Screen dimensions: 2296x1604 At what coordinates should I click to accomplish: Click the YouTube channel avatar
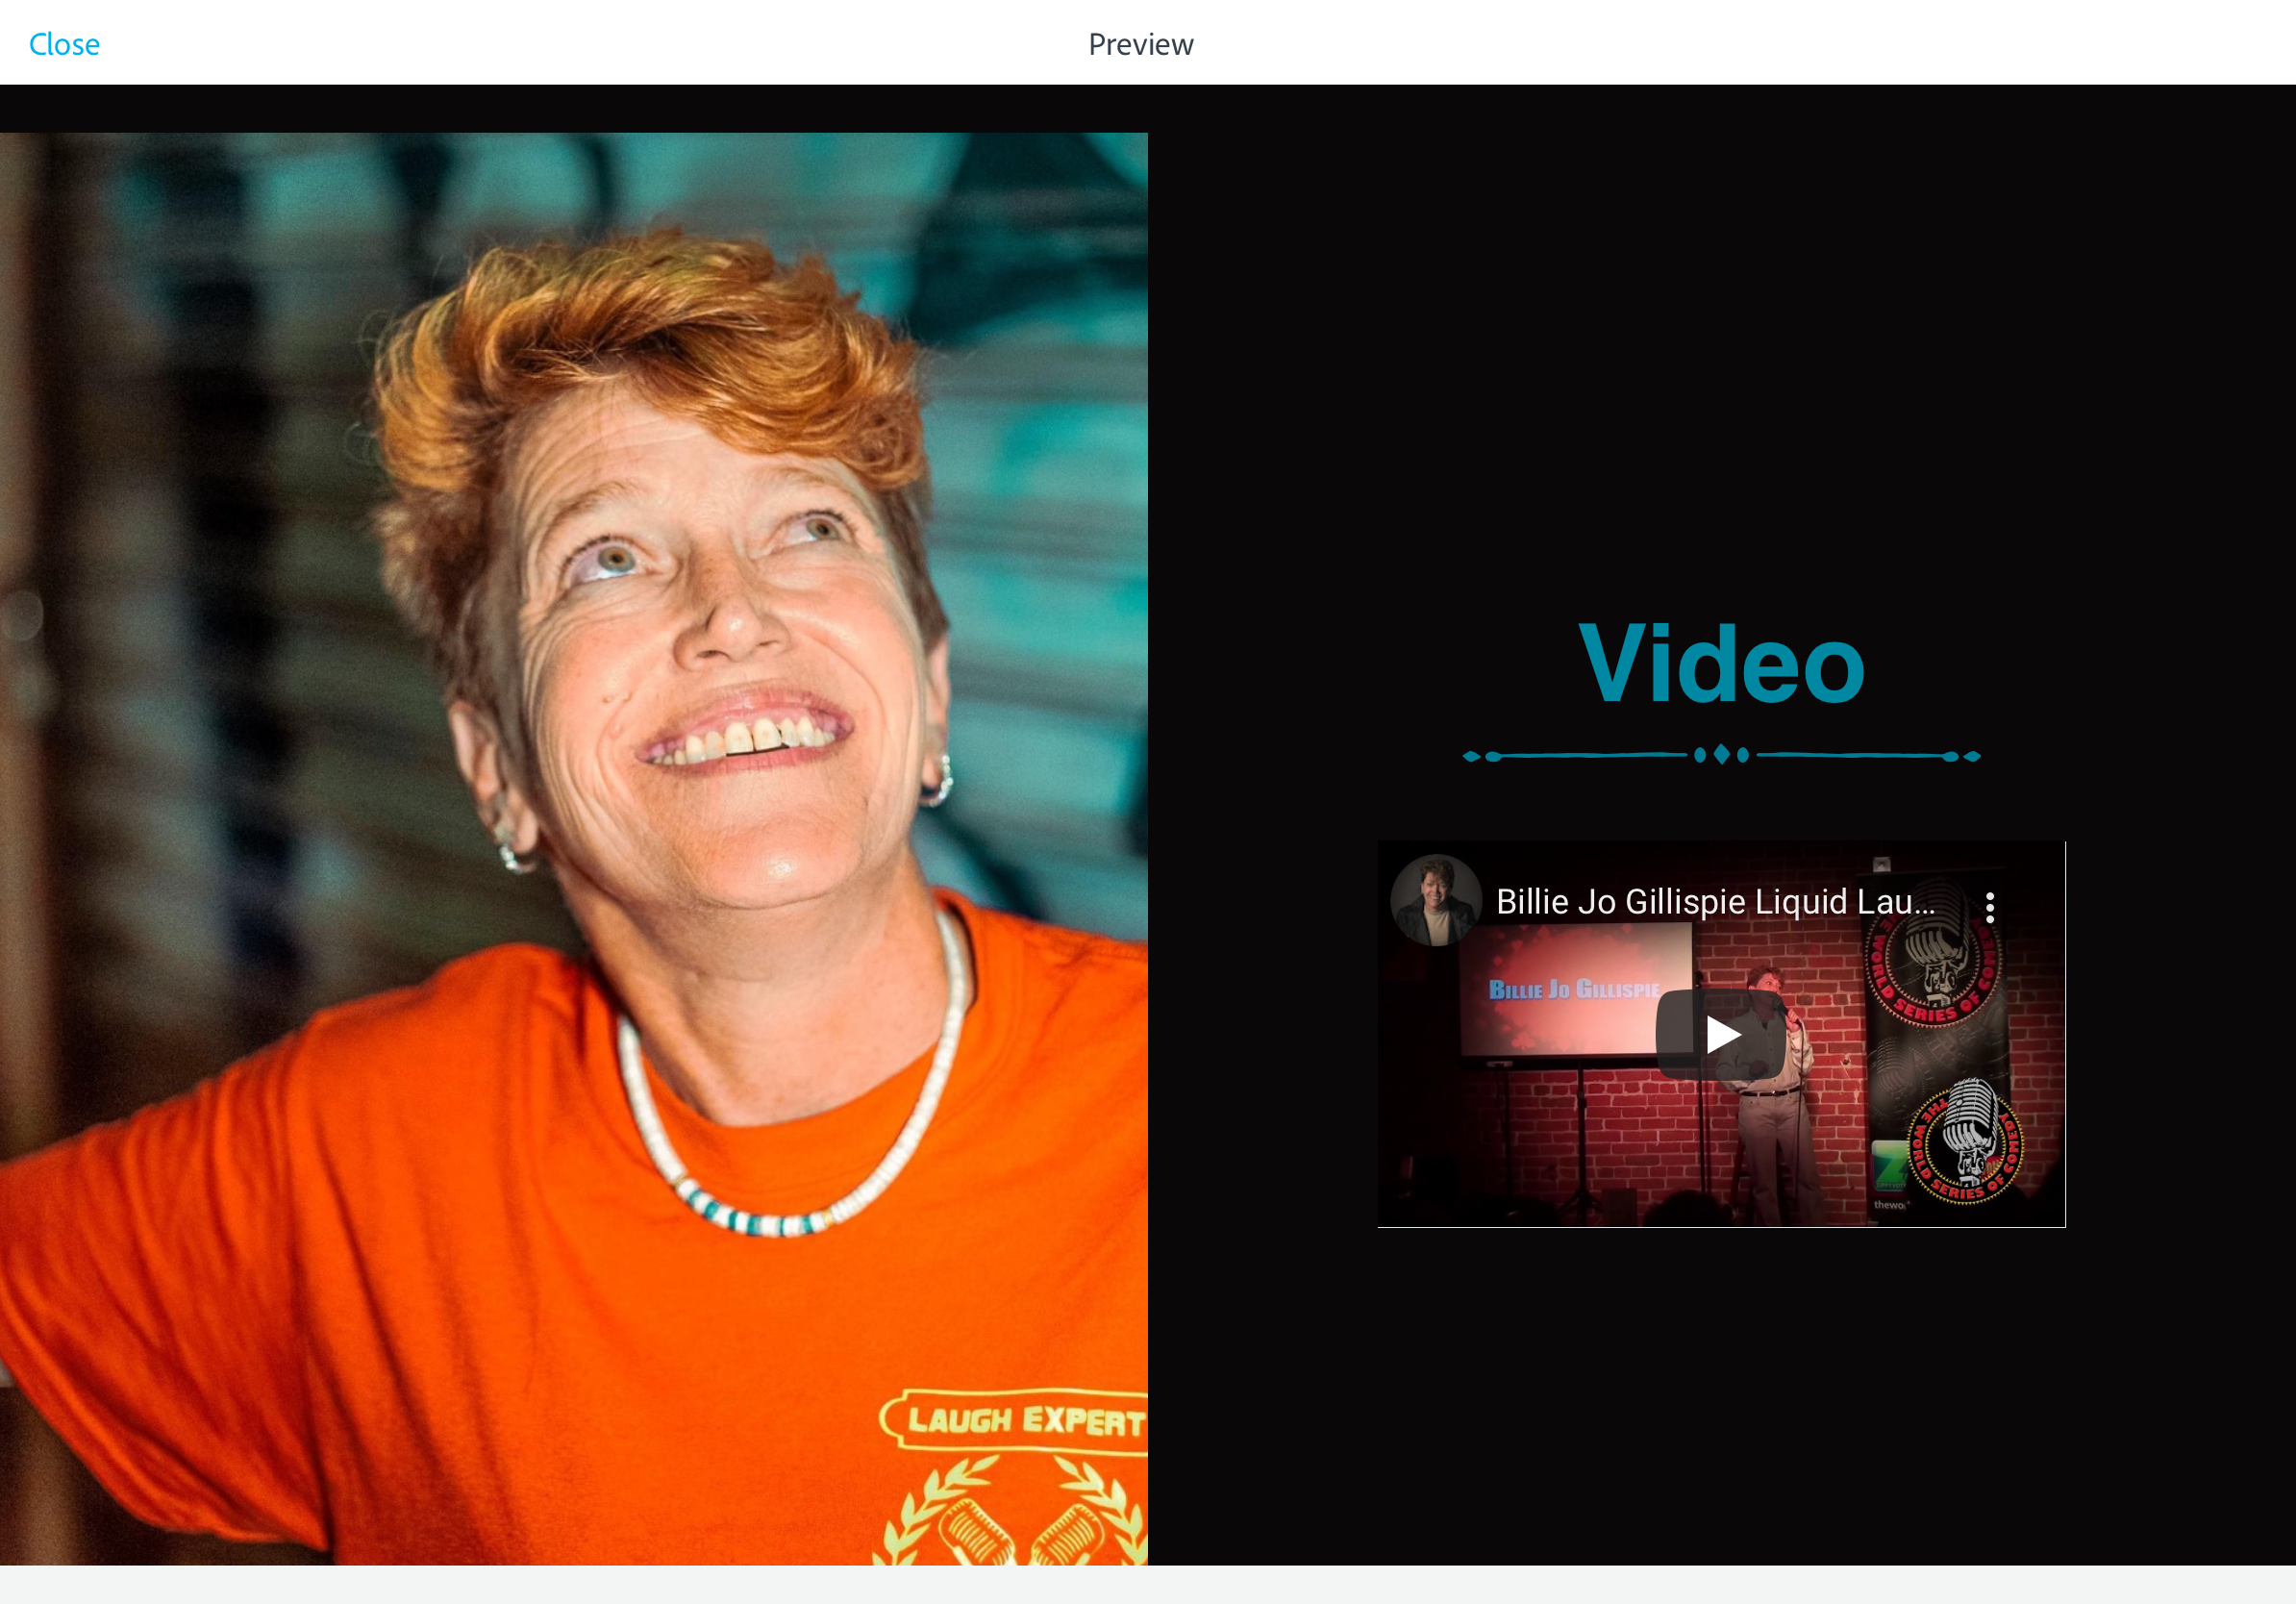1435,900
